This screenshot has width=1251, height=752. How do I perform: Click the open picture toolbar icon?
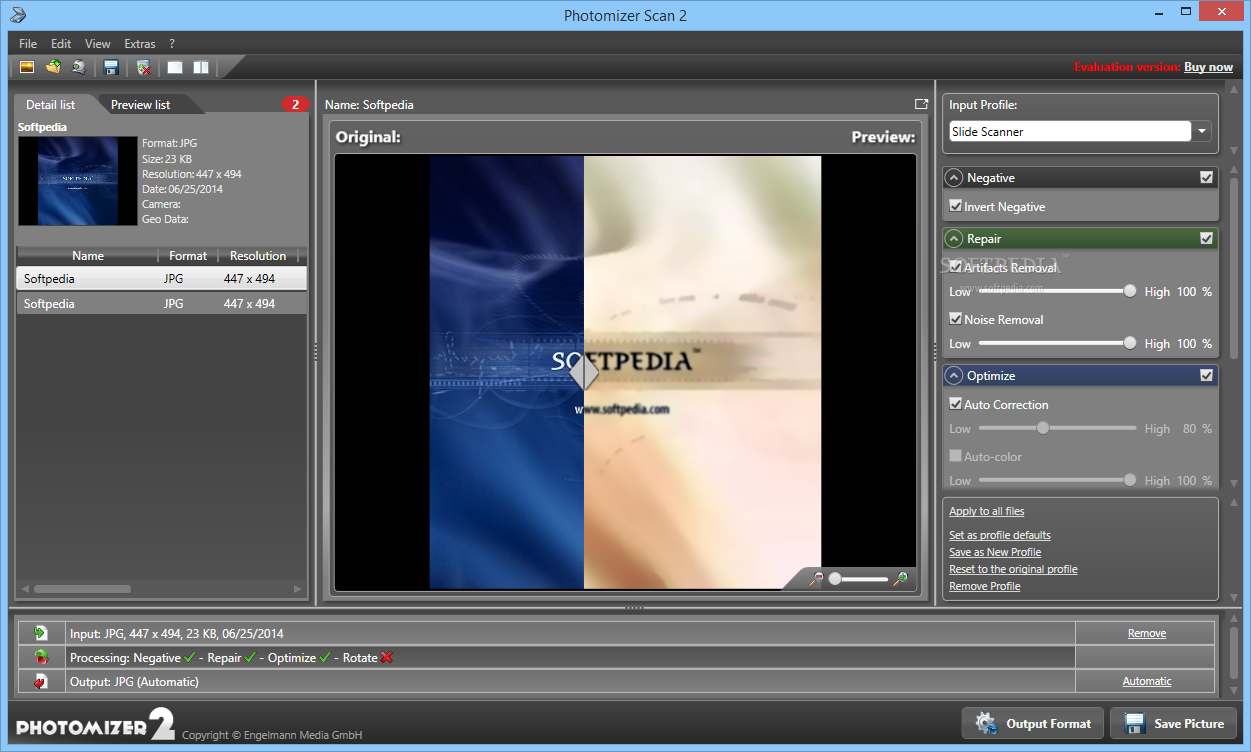click(x=27, y=67)
